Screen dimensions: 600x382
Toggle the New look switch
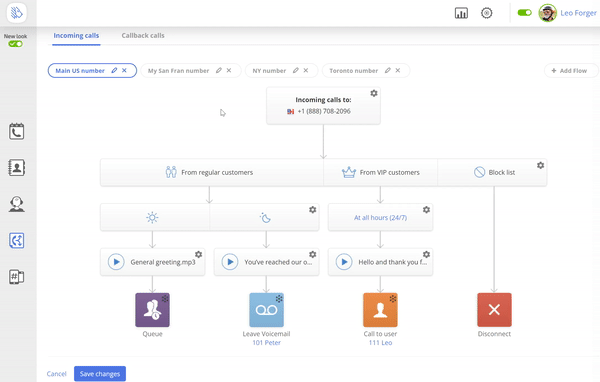16,44
